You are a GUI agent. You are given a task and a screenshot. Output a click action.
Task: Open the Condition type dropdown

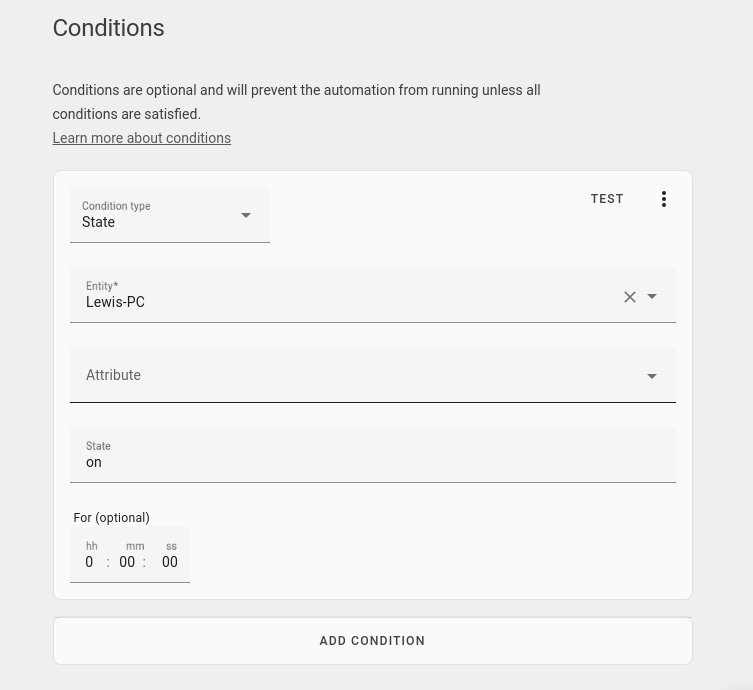click(x=170, y=215)
